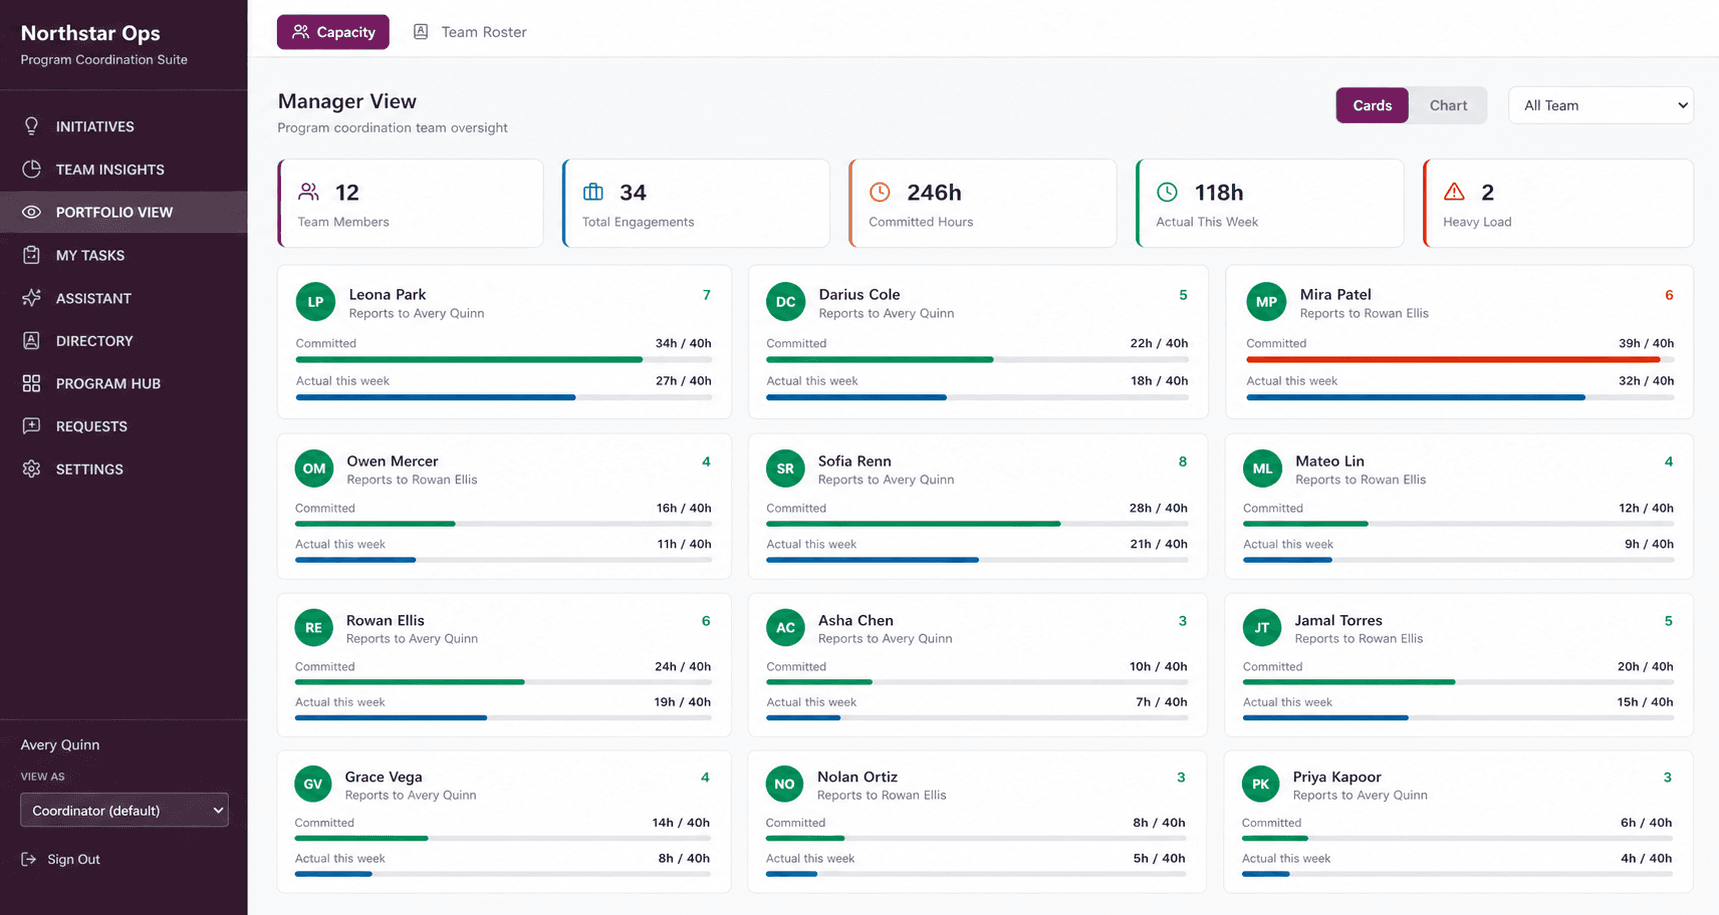Click Leona Park's LP avatar

(315, 302)
